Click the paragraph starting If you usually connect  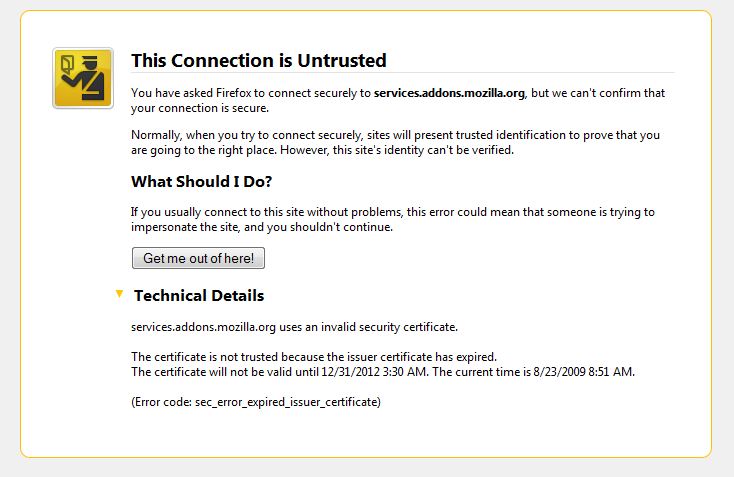(393, 219)
